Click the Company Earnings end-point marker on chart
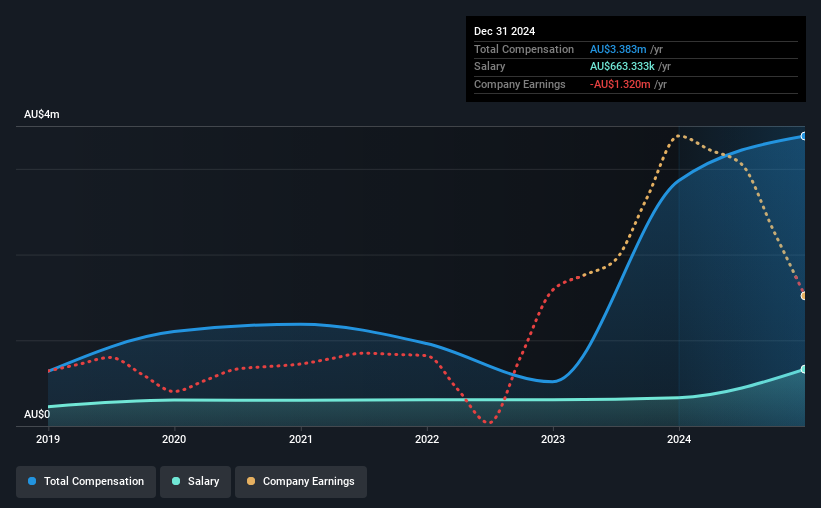The height and width of the screenshot is (508, 821). click(x=804, y=296)
